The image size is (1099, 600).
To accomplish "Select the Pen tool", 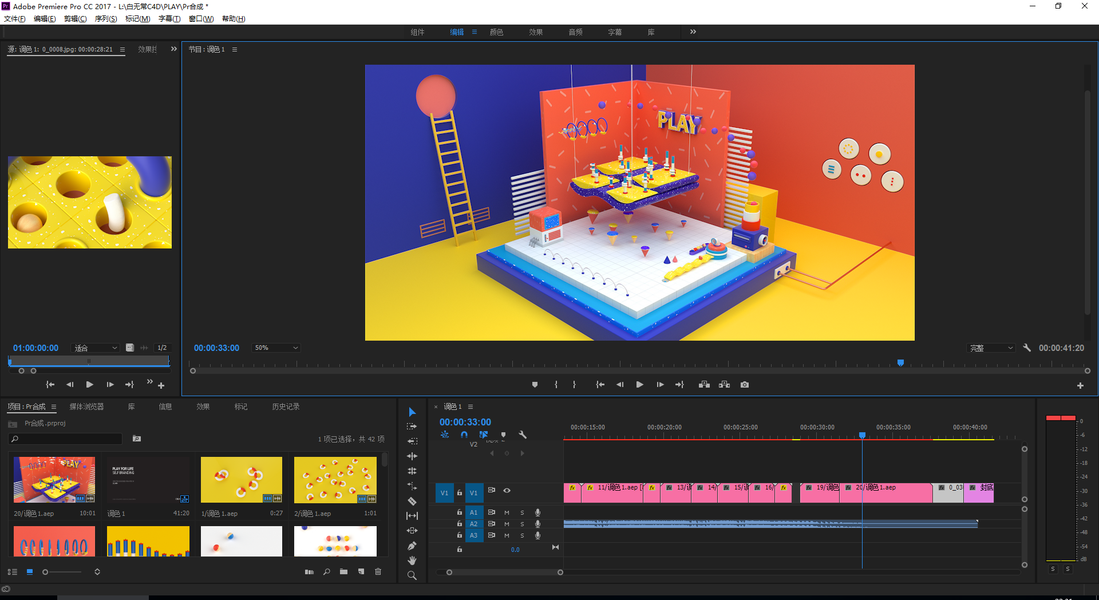I will pyautogui.click(x=411, y=545).
